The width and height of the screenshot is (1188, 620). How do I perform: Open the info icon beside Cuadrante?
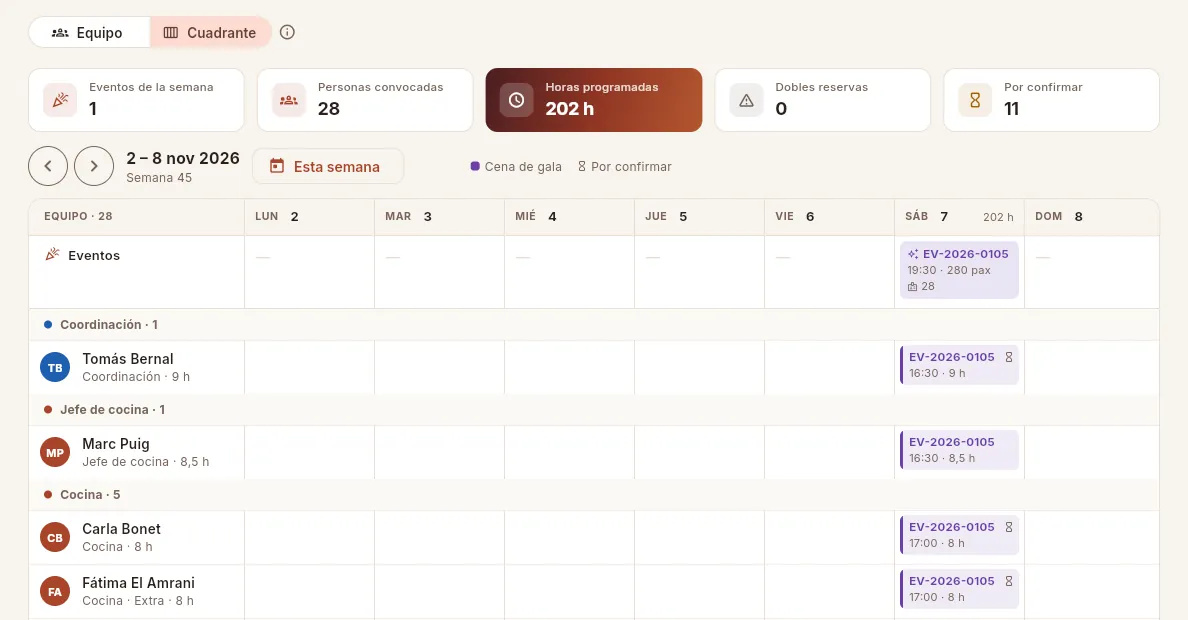(x=287, y=33)
